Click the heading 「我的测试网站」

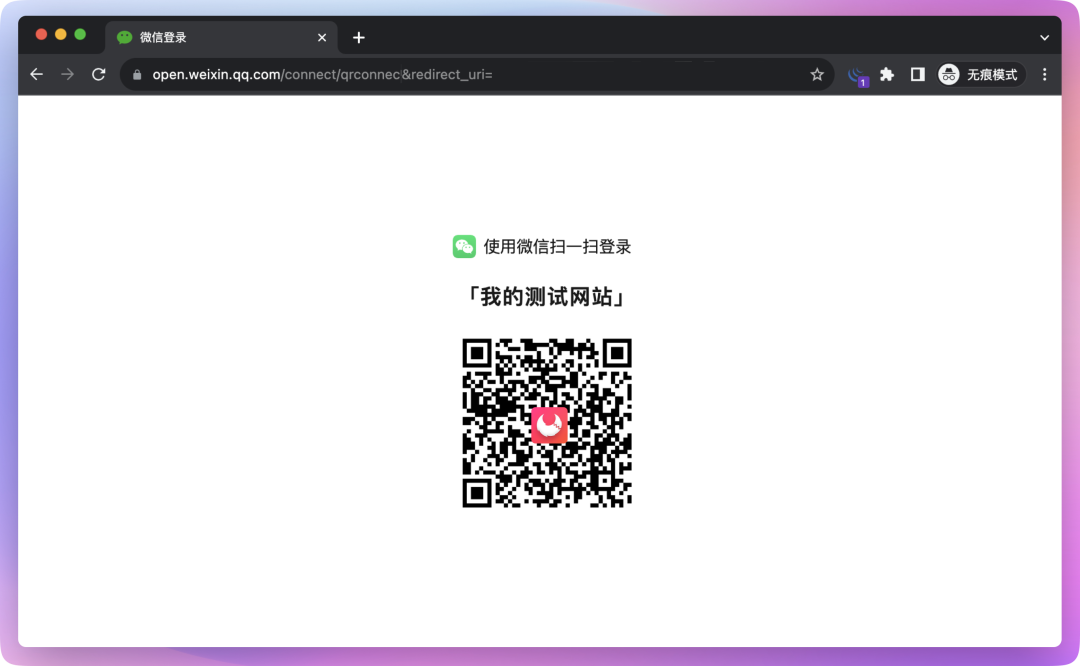point(546,297)
